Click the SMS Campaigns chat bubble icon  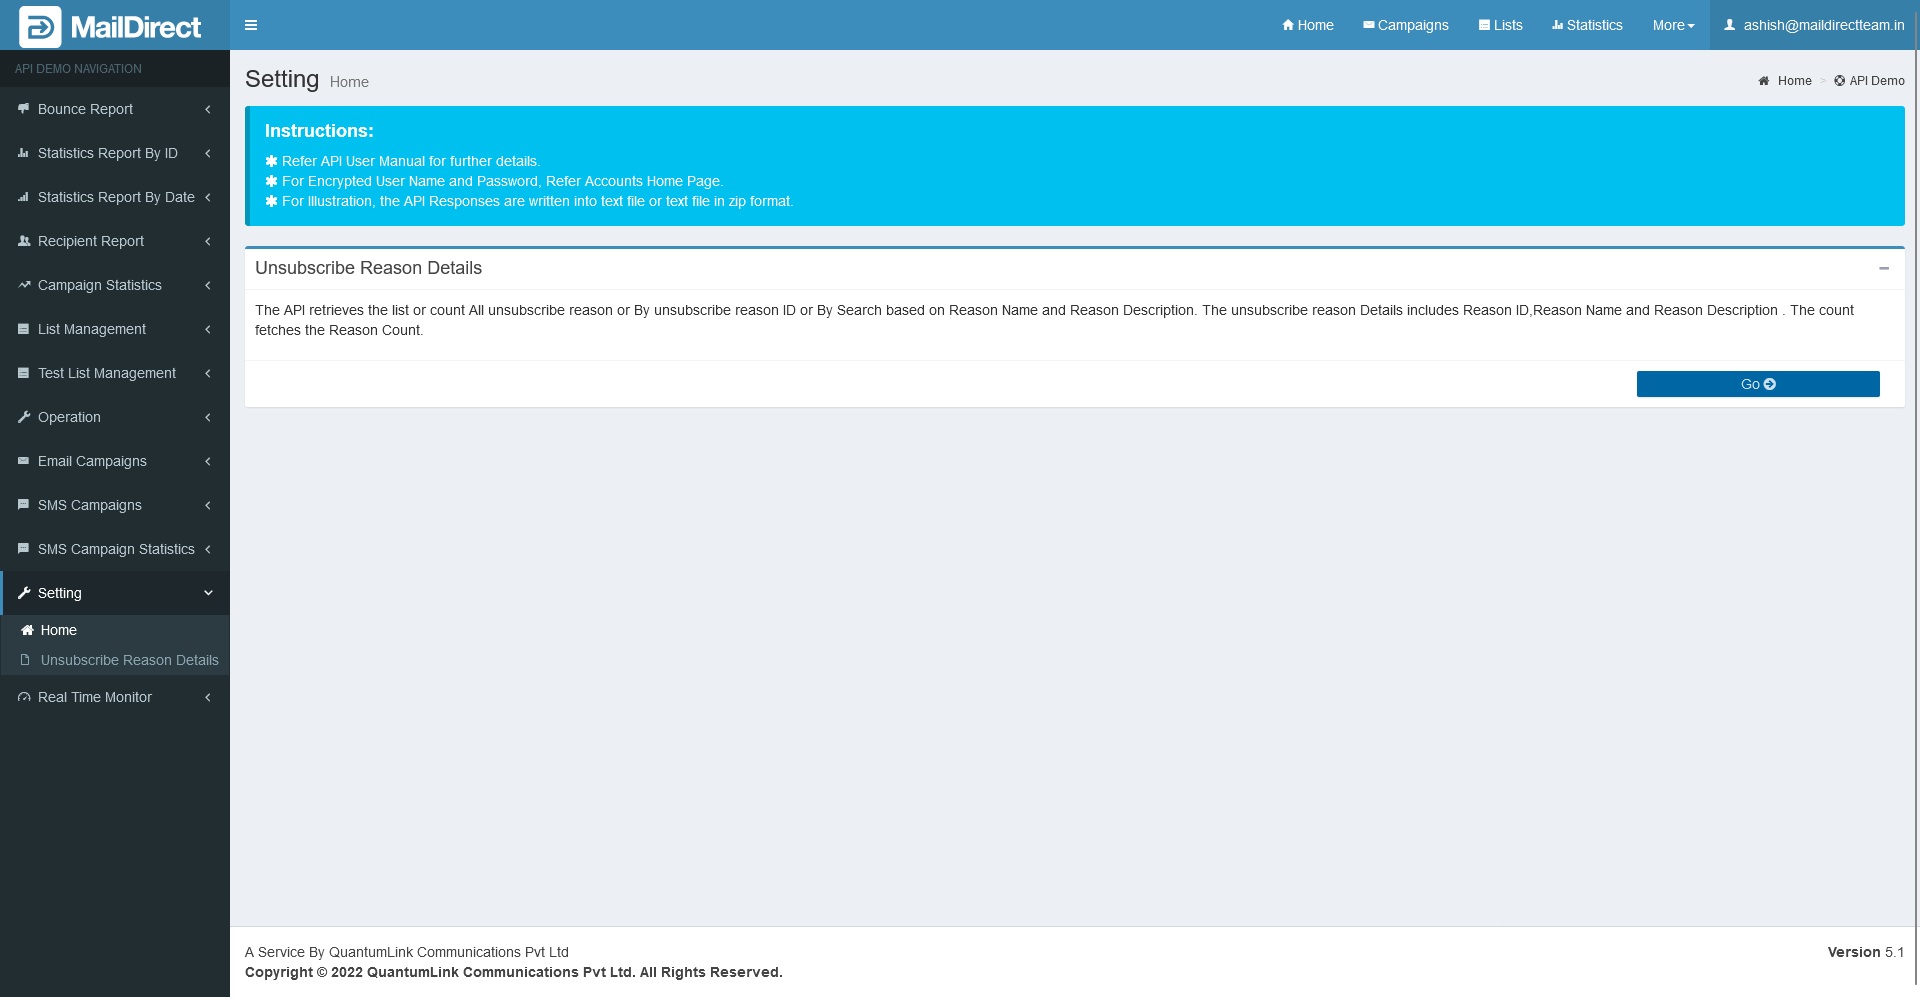tap(24, 505)
